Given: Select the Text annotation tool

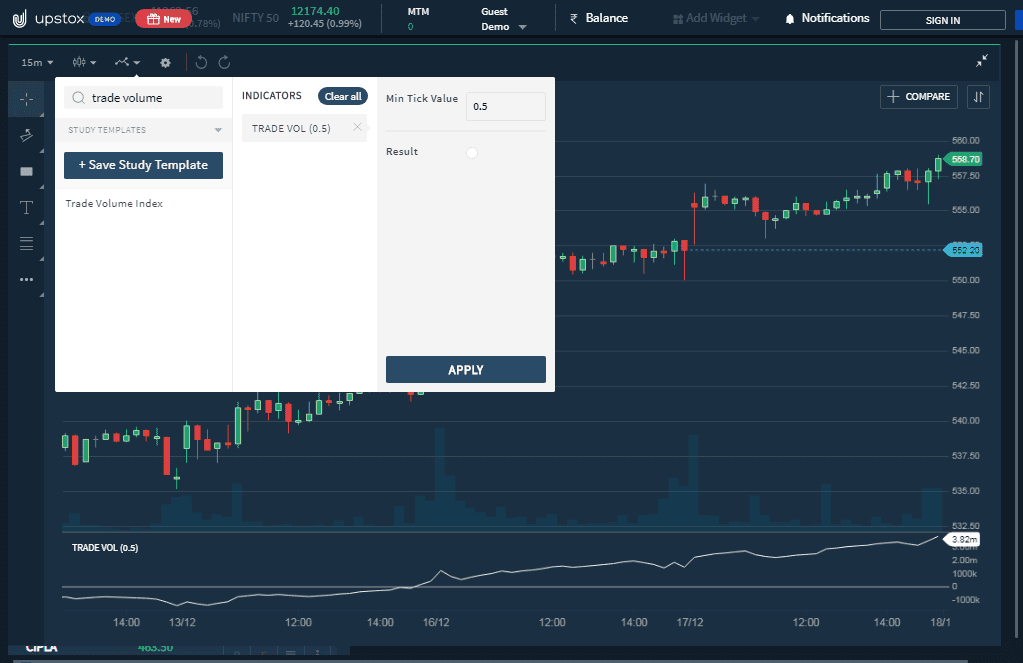Looking at the screenshot, I should click(x=26, y=208).
